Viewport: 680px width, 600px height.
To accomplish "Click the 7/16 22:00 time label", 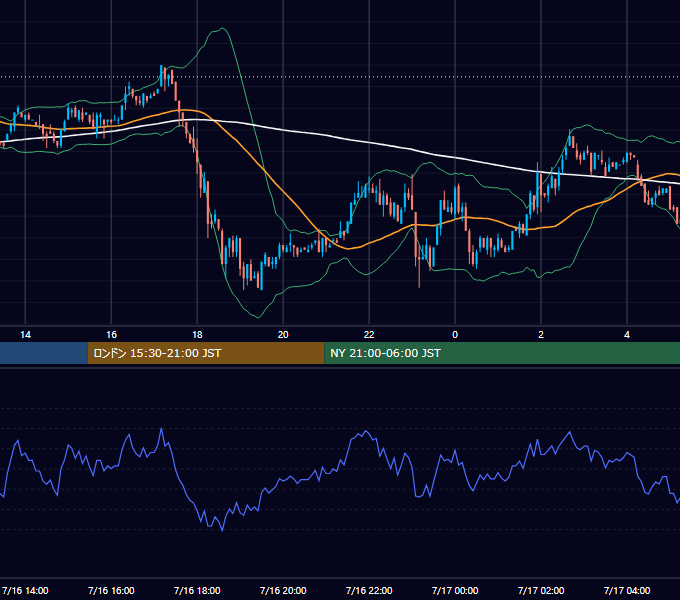I will click(369, 590).
